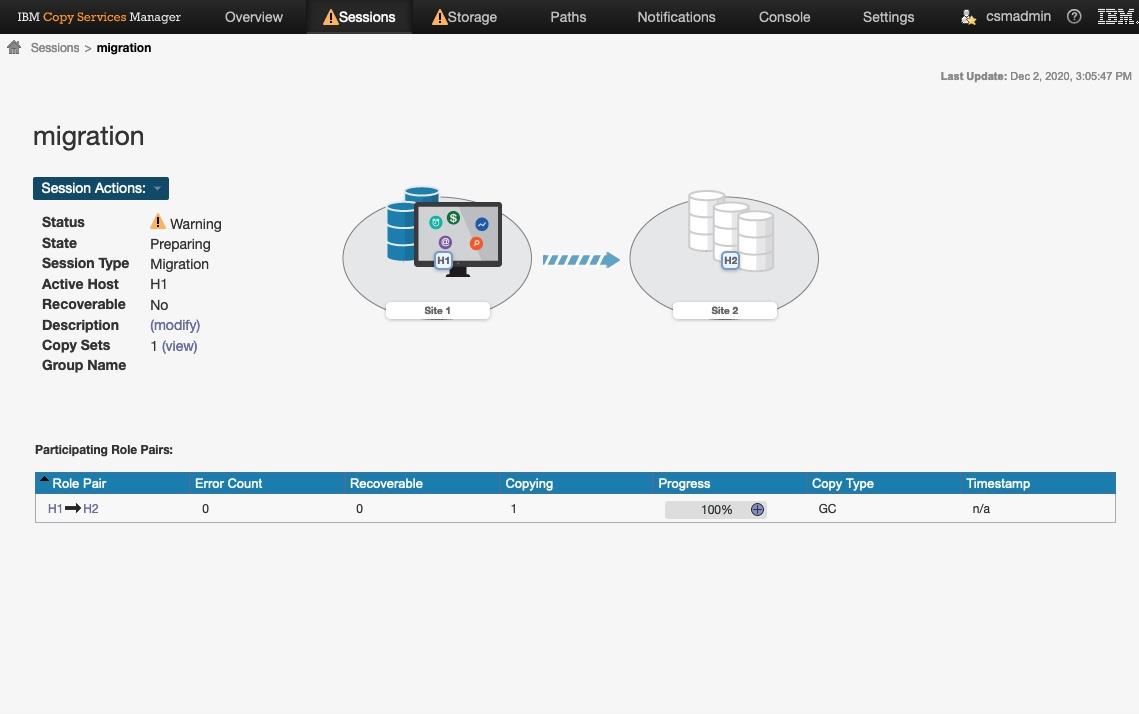Click the H1 host icon in Site 1 diagram

pyautogui.click(x=442, y=260)
